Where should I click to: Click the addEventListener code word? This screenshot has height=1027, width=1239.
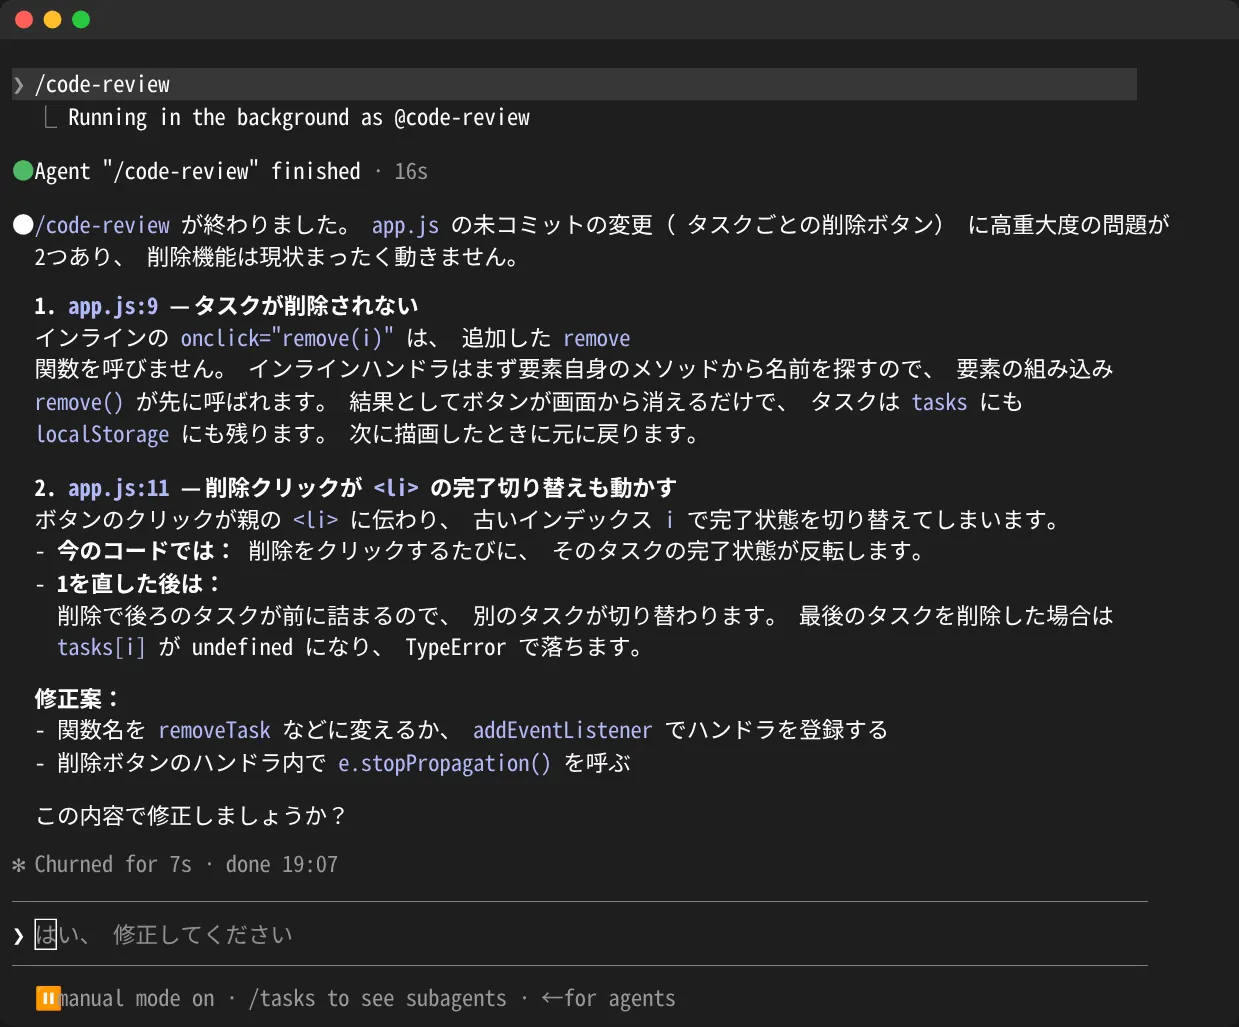[562, 731]
